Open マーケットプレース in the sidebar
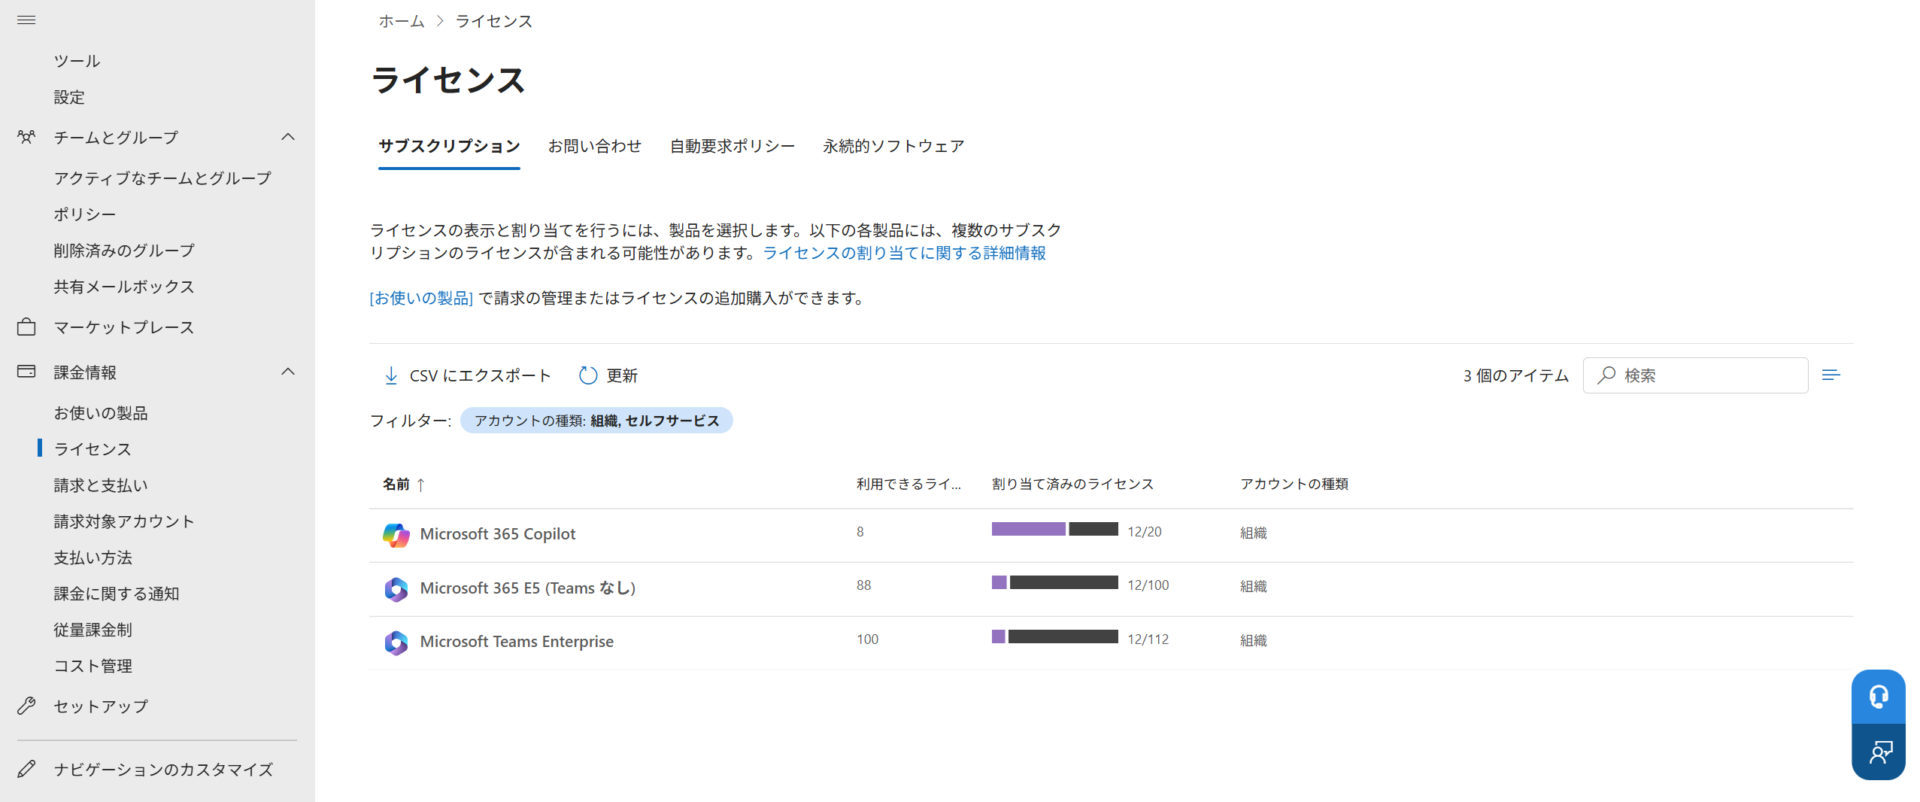This screenshot has height=802, width=1920. (124, 327)
